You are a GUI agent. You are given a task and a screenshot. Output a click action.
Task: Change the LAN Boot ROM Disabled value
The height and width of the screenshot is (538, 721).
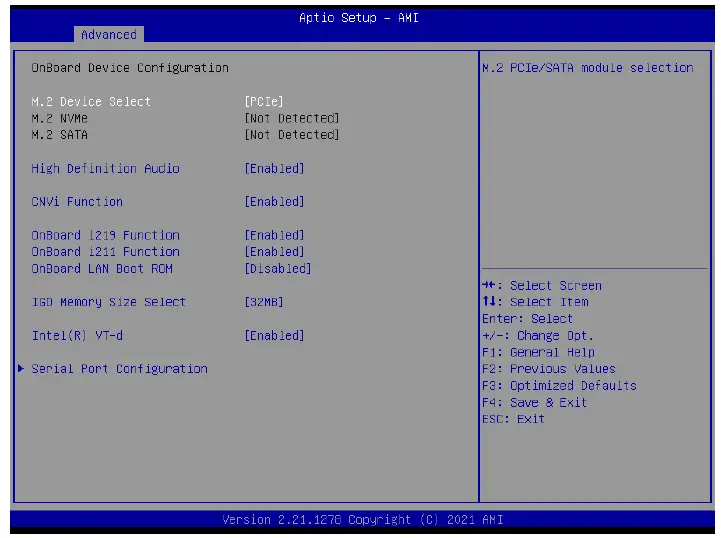tap(278, 269)
